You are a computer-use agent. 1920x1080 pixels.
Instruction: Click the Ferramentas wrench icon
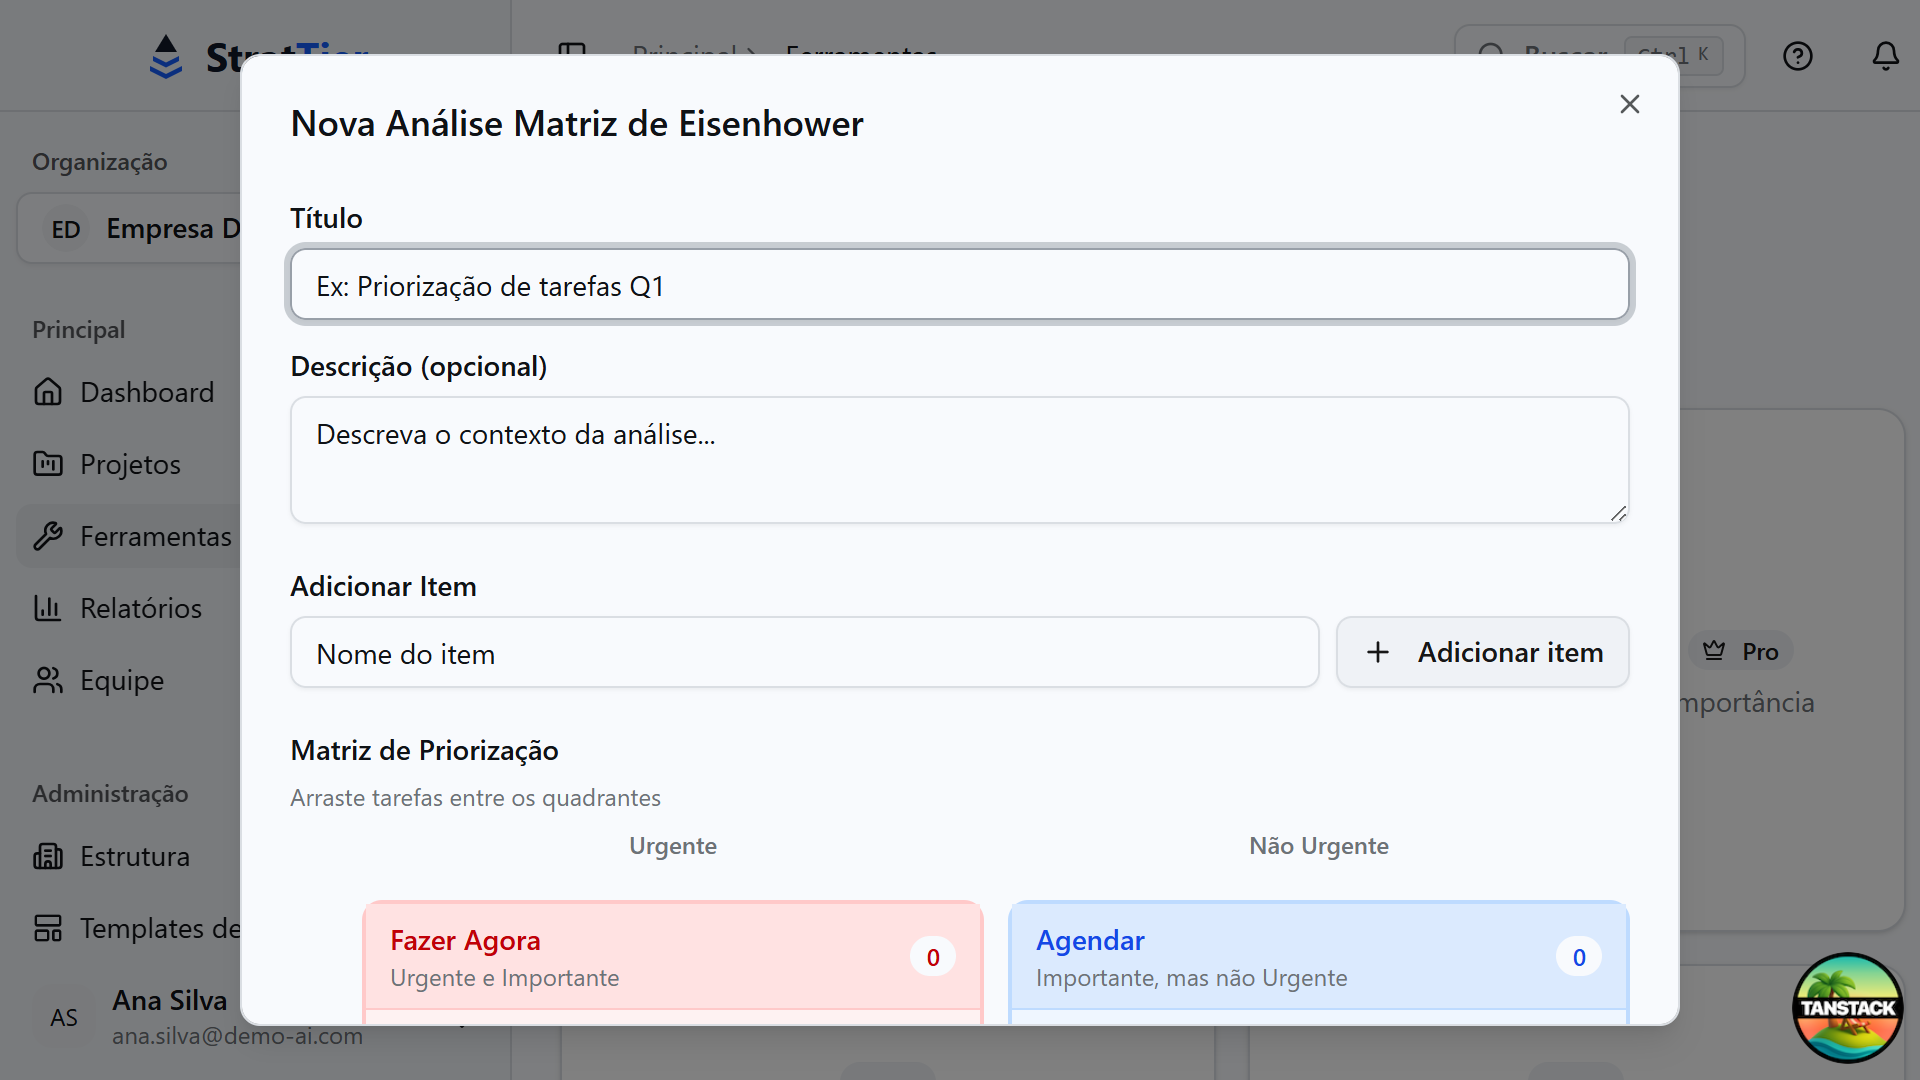point(48,536)
